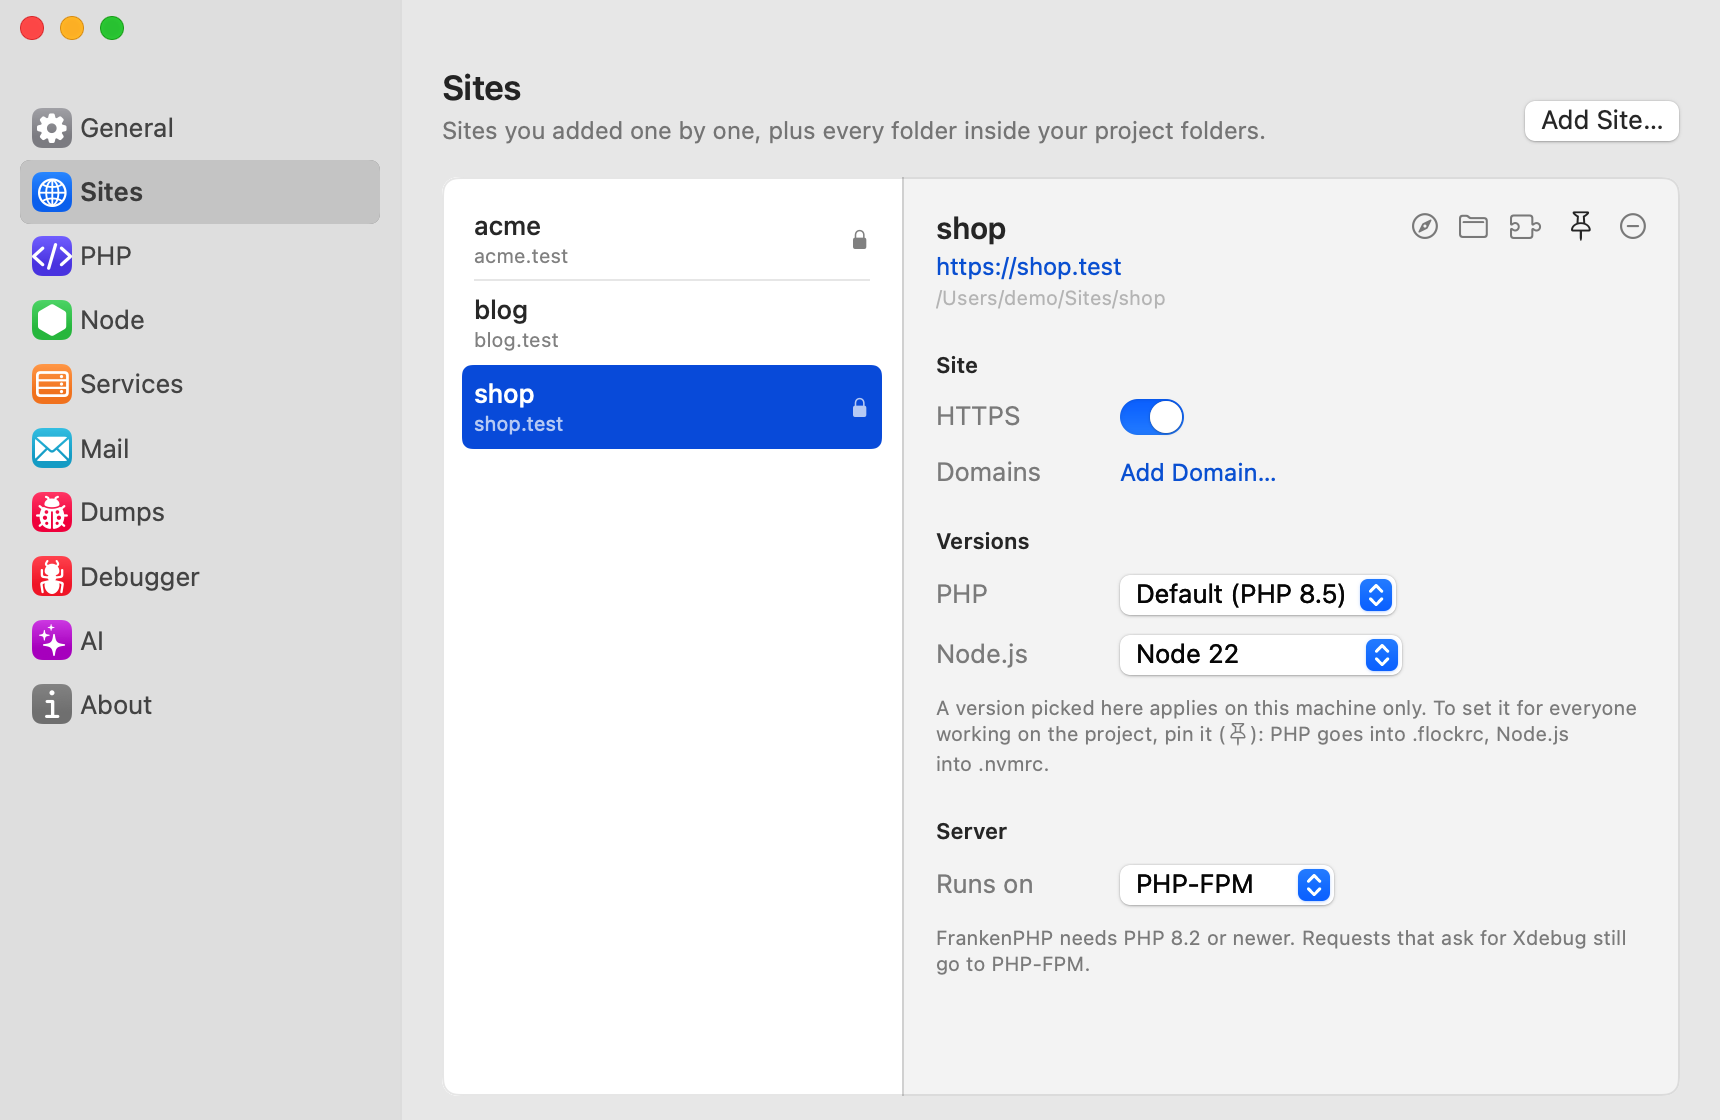Click the green Node hexagon icon
The height and width of the screenshot is (1120, 1720).
(x=52, y=320)
